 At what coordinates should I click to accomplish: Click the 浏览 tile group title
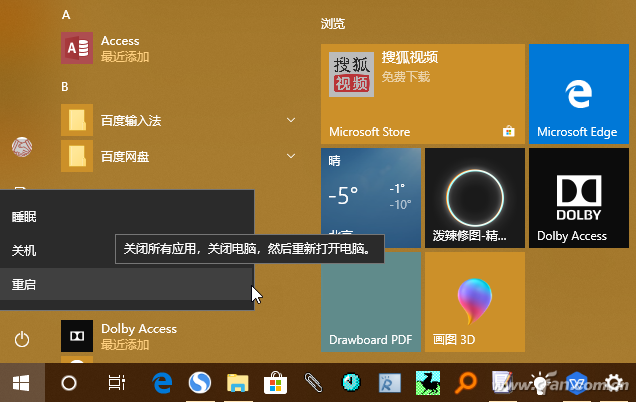click(x=333, y=24)
